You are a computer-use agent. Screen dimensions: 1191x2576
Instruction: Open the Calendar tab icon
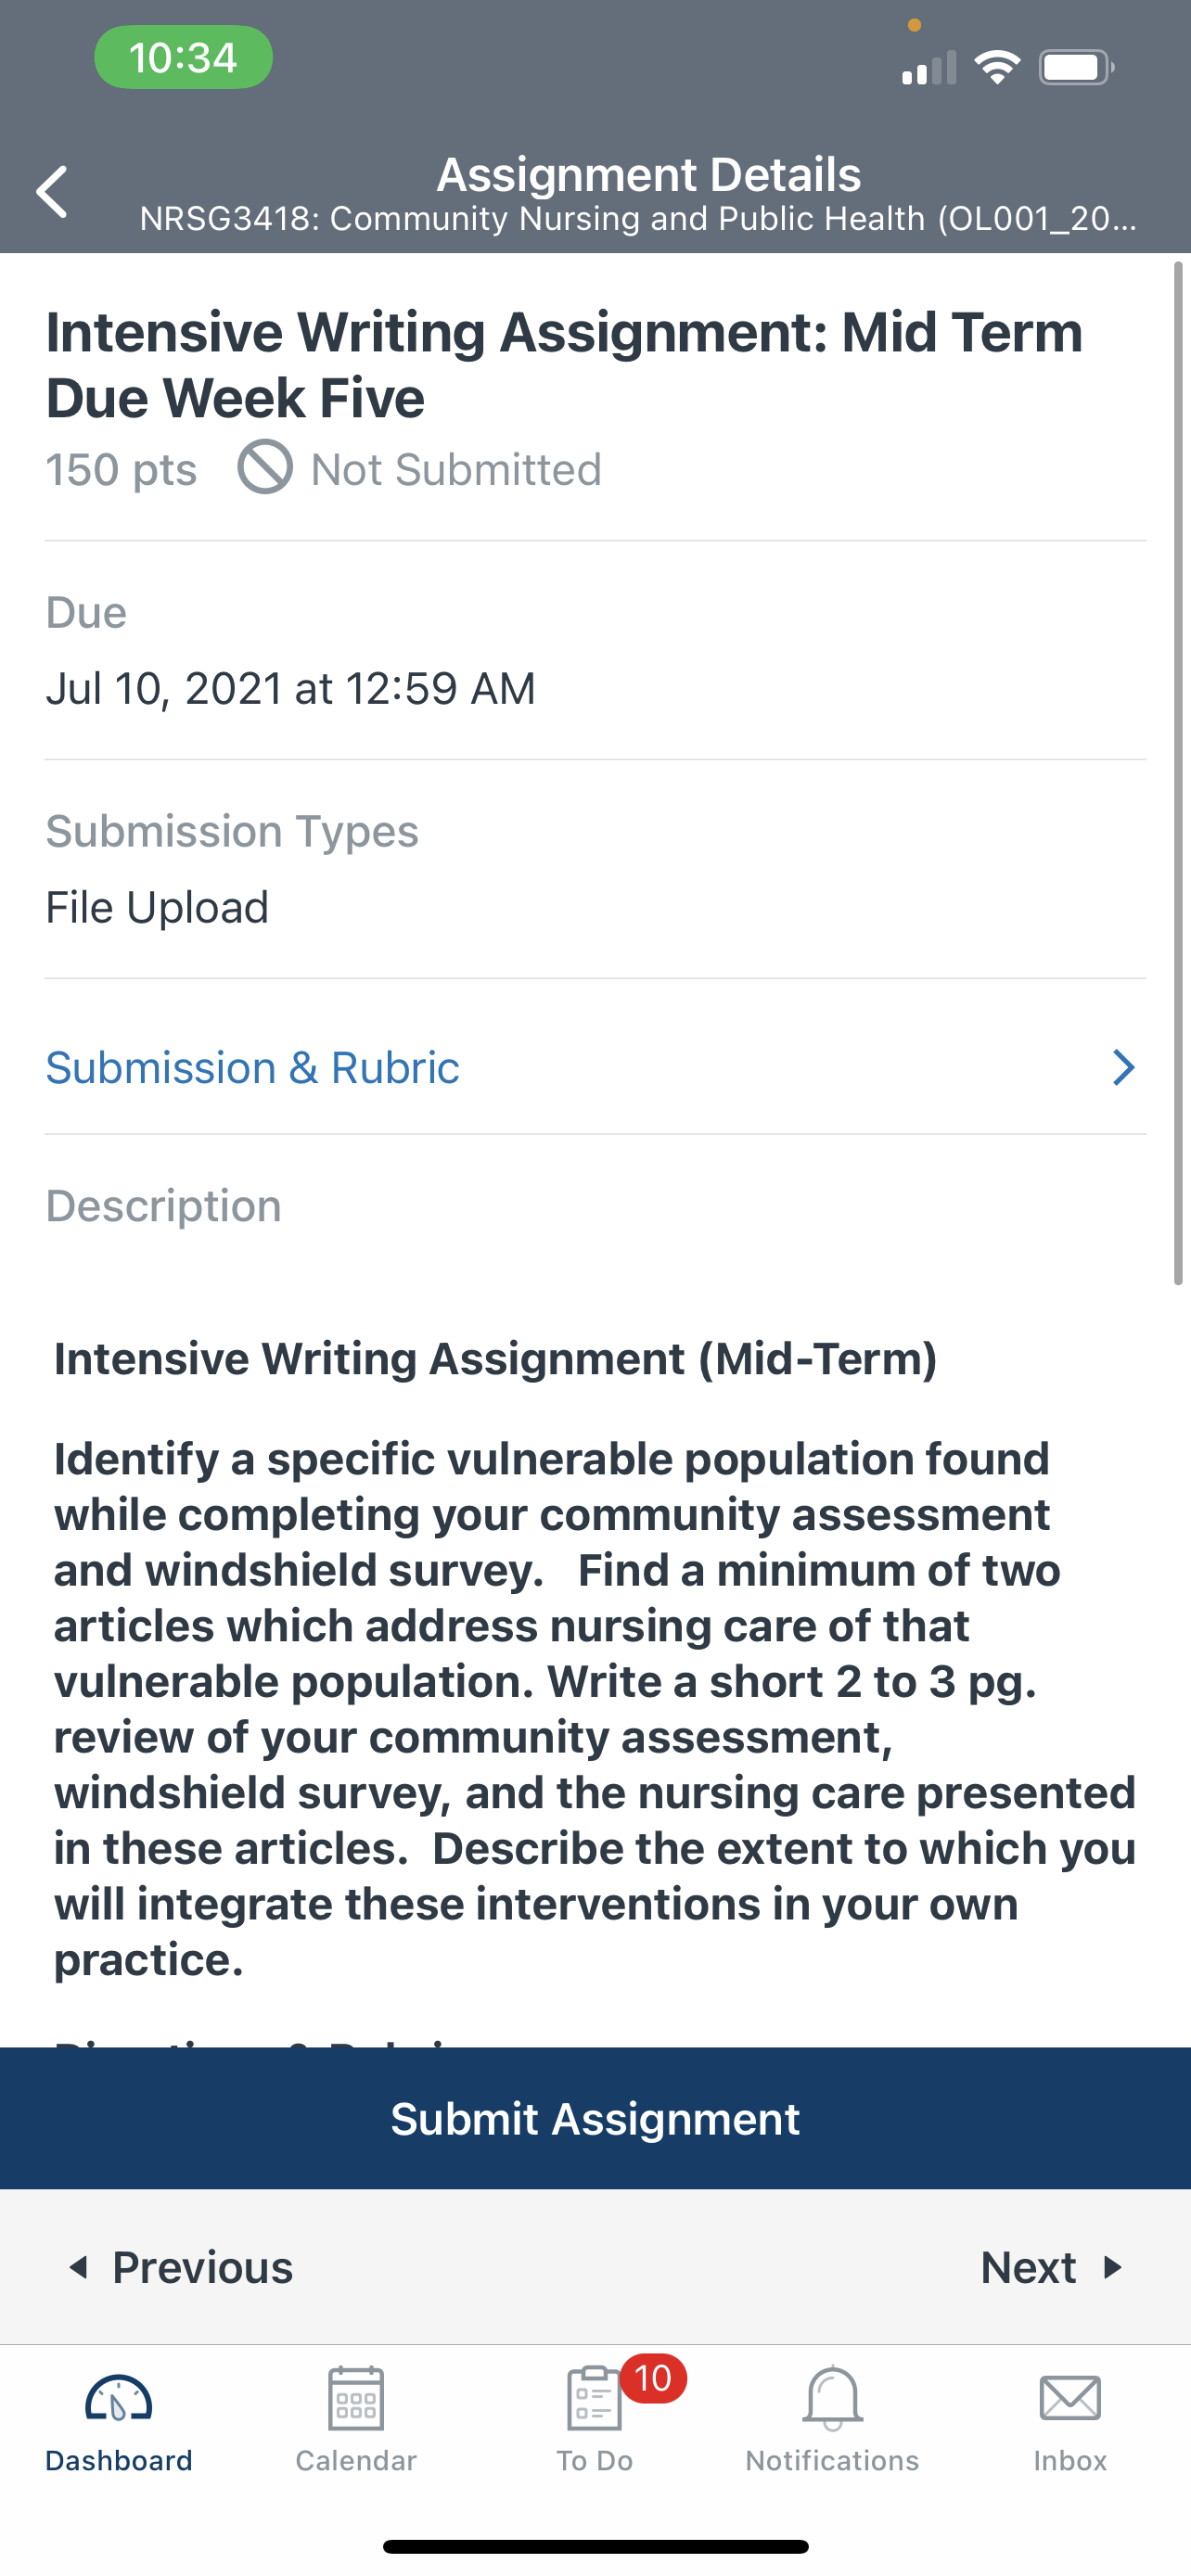click(x=356, y=2398)
